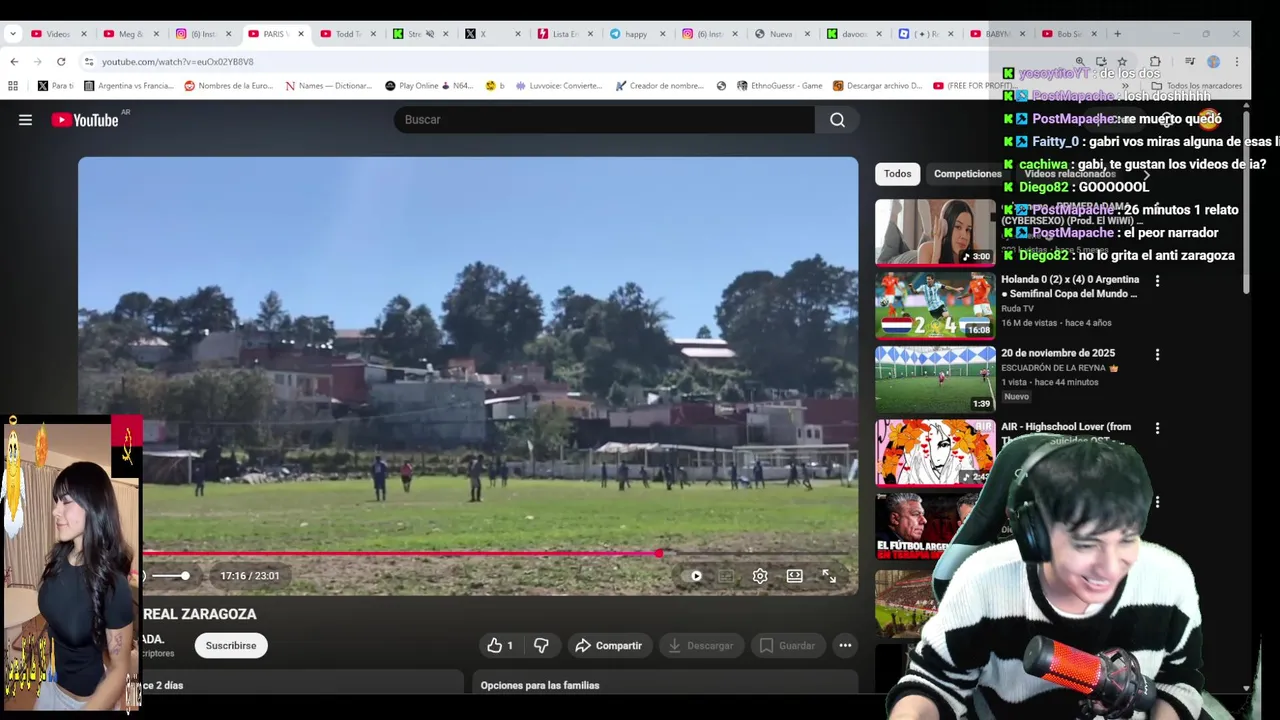Viewport: 1280px width, 720px height.
Task: Click the Descargar download button
Action: pyautogui.click(x=700, y=646)
